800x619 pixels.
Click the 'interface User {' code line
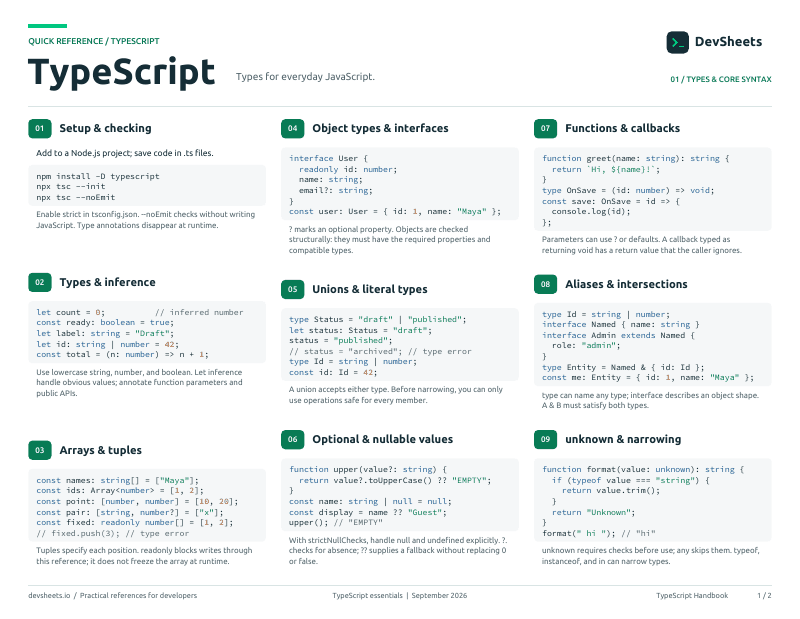point(329,158)
